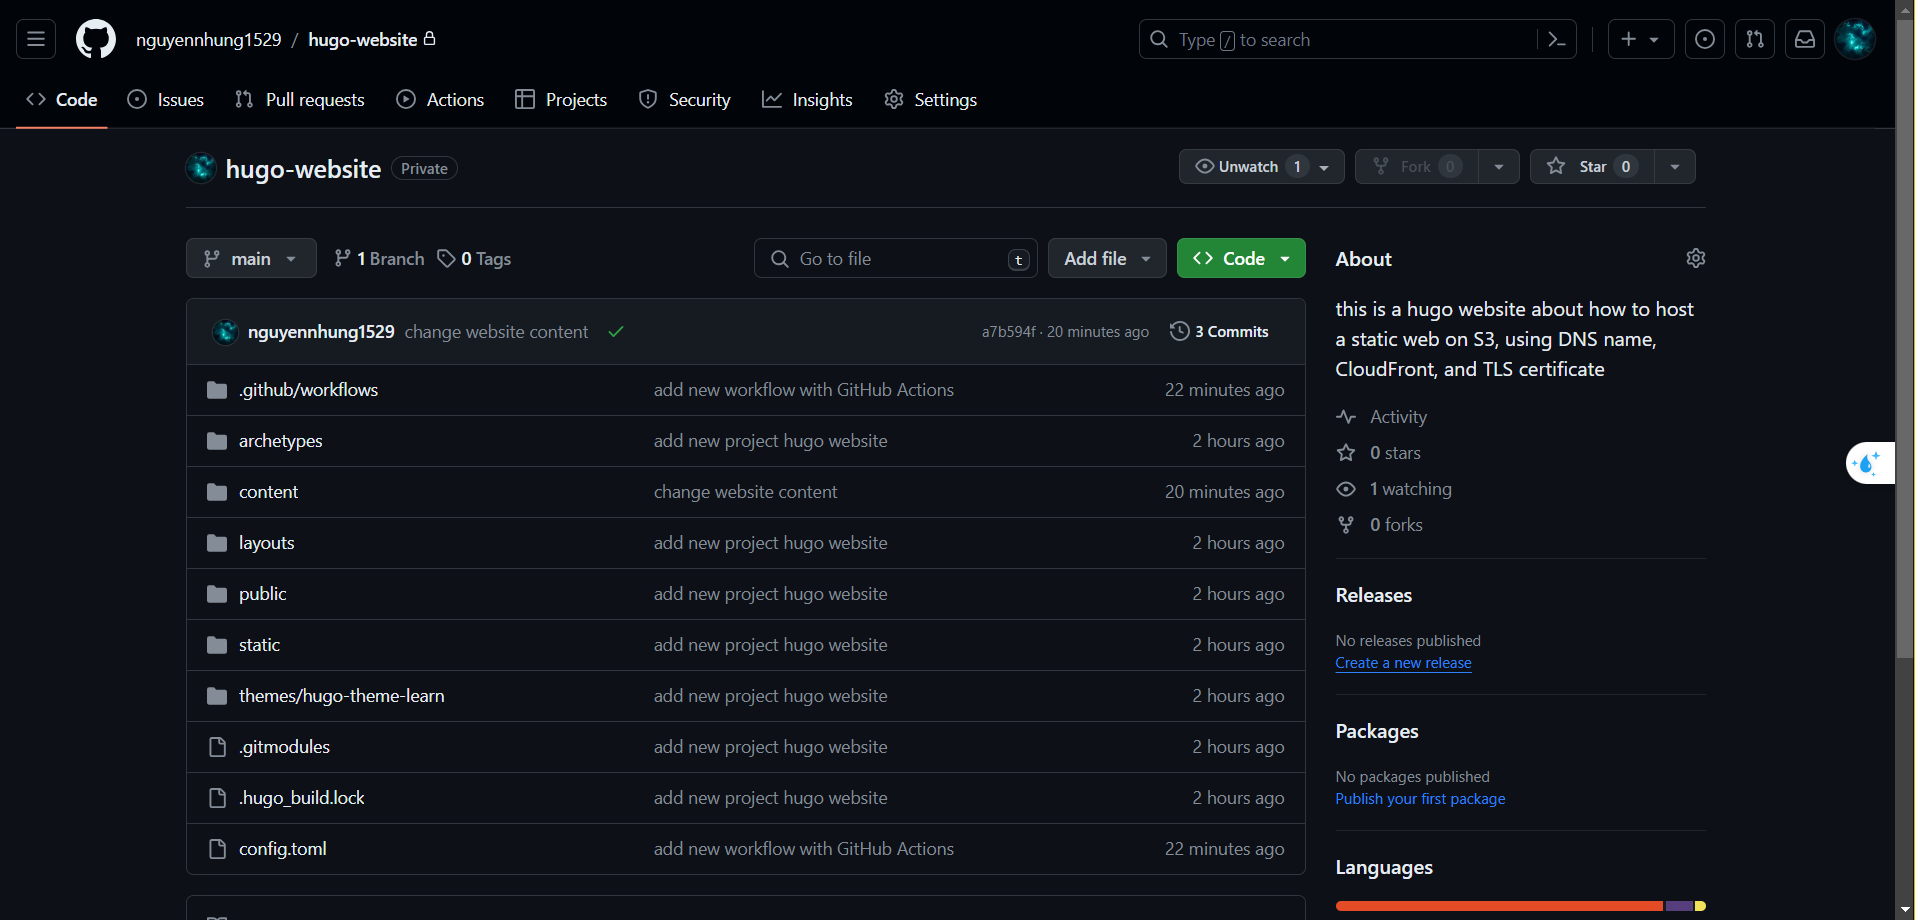
Task: Click the scrollbar down arrow
Action: 1904,910
